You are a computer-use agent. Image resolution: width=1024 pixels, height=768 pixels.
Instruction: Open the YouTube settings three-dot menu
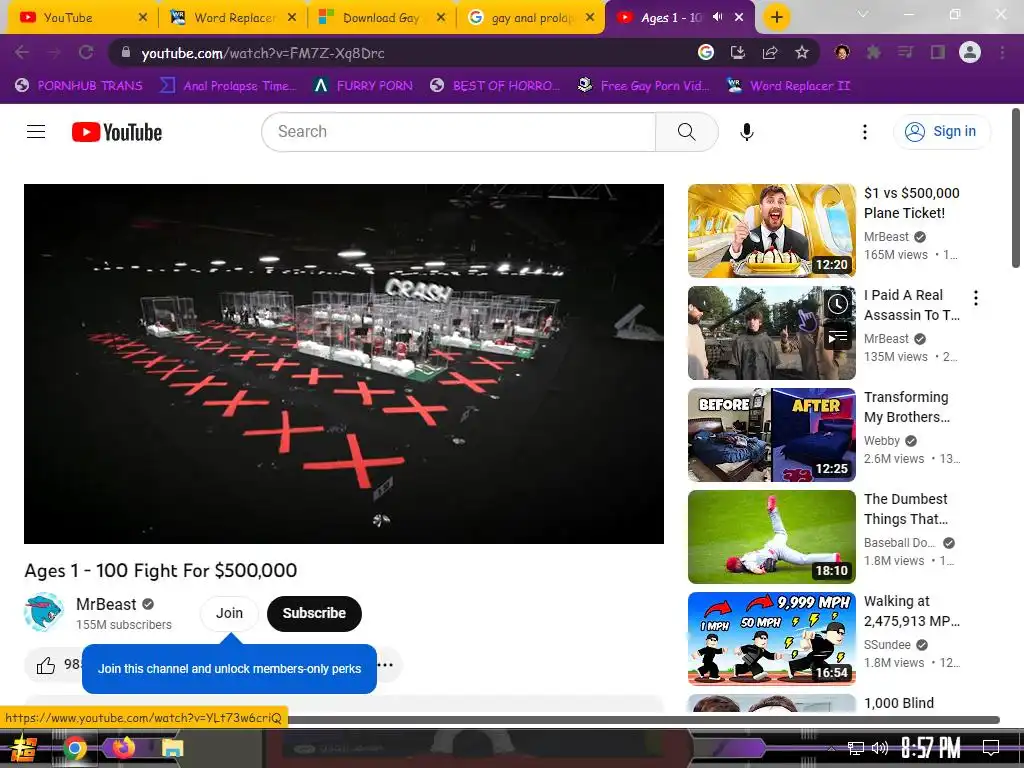[x=865, y=132]
